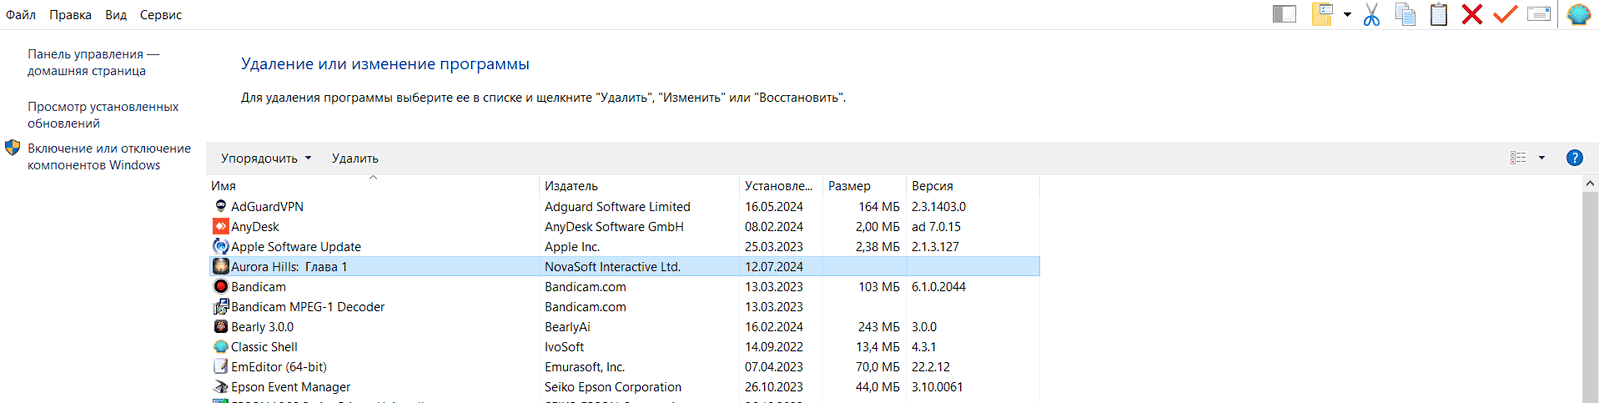Sort by the Установлено column header
Viewport: 1599px width, 403px height.
pyautogui.click(x=781, y=186)
